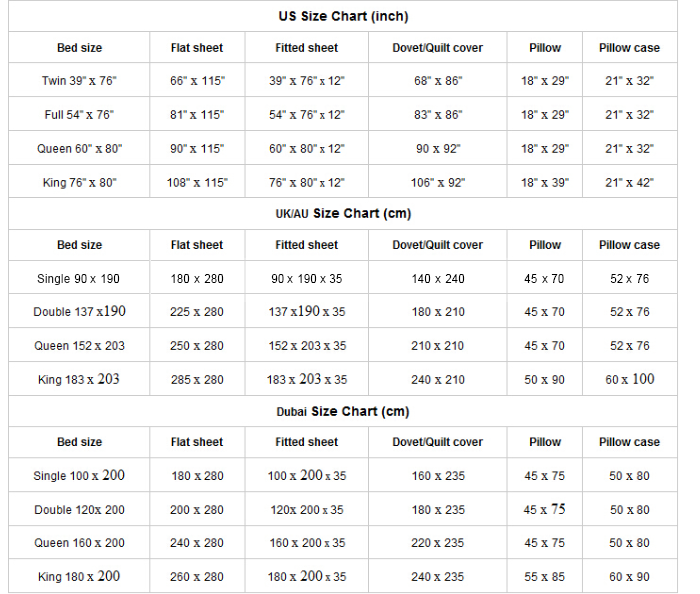The height and width of the screenshot is (594, 700).
Task: Select the 60 x 100 pillow case cell
Action: tap(629, 380)
